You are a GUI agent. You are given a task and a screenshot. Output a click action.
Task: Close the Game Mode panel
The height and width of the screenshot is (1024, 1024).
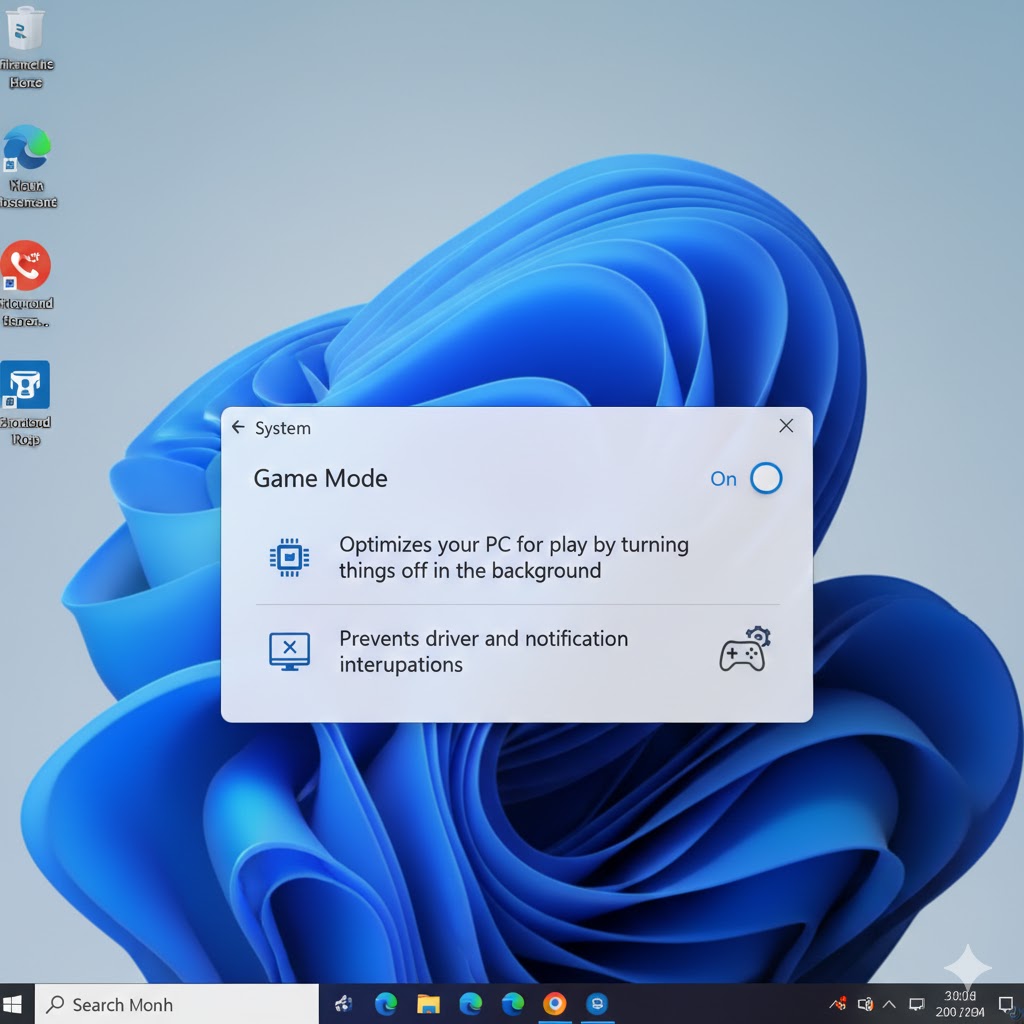(x=786, y=426)
